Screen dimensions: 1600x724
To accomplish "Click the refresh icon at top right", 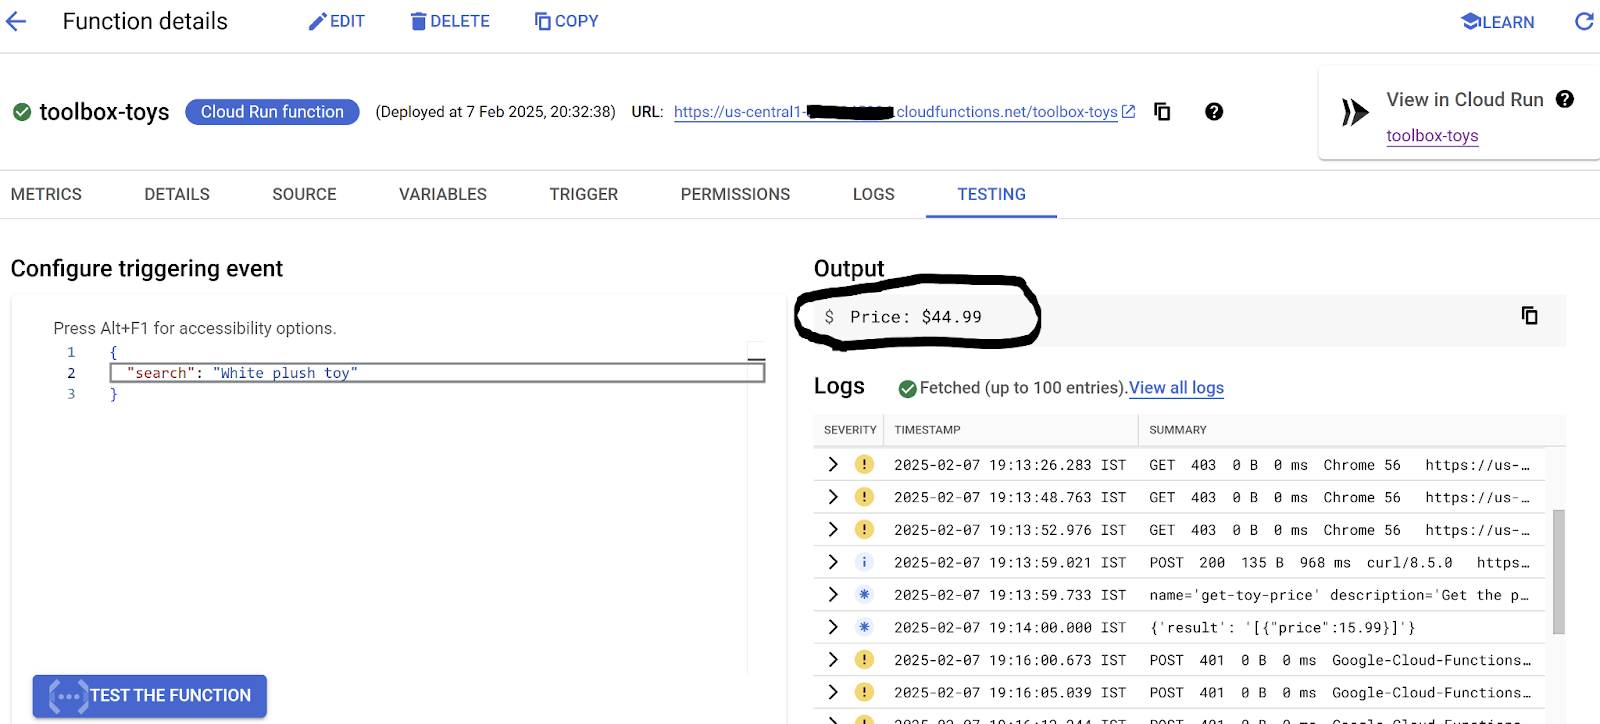I will 1584,21.
